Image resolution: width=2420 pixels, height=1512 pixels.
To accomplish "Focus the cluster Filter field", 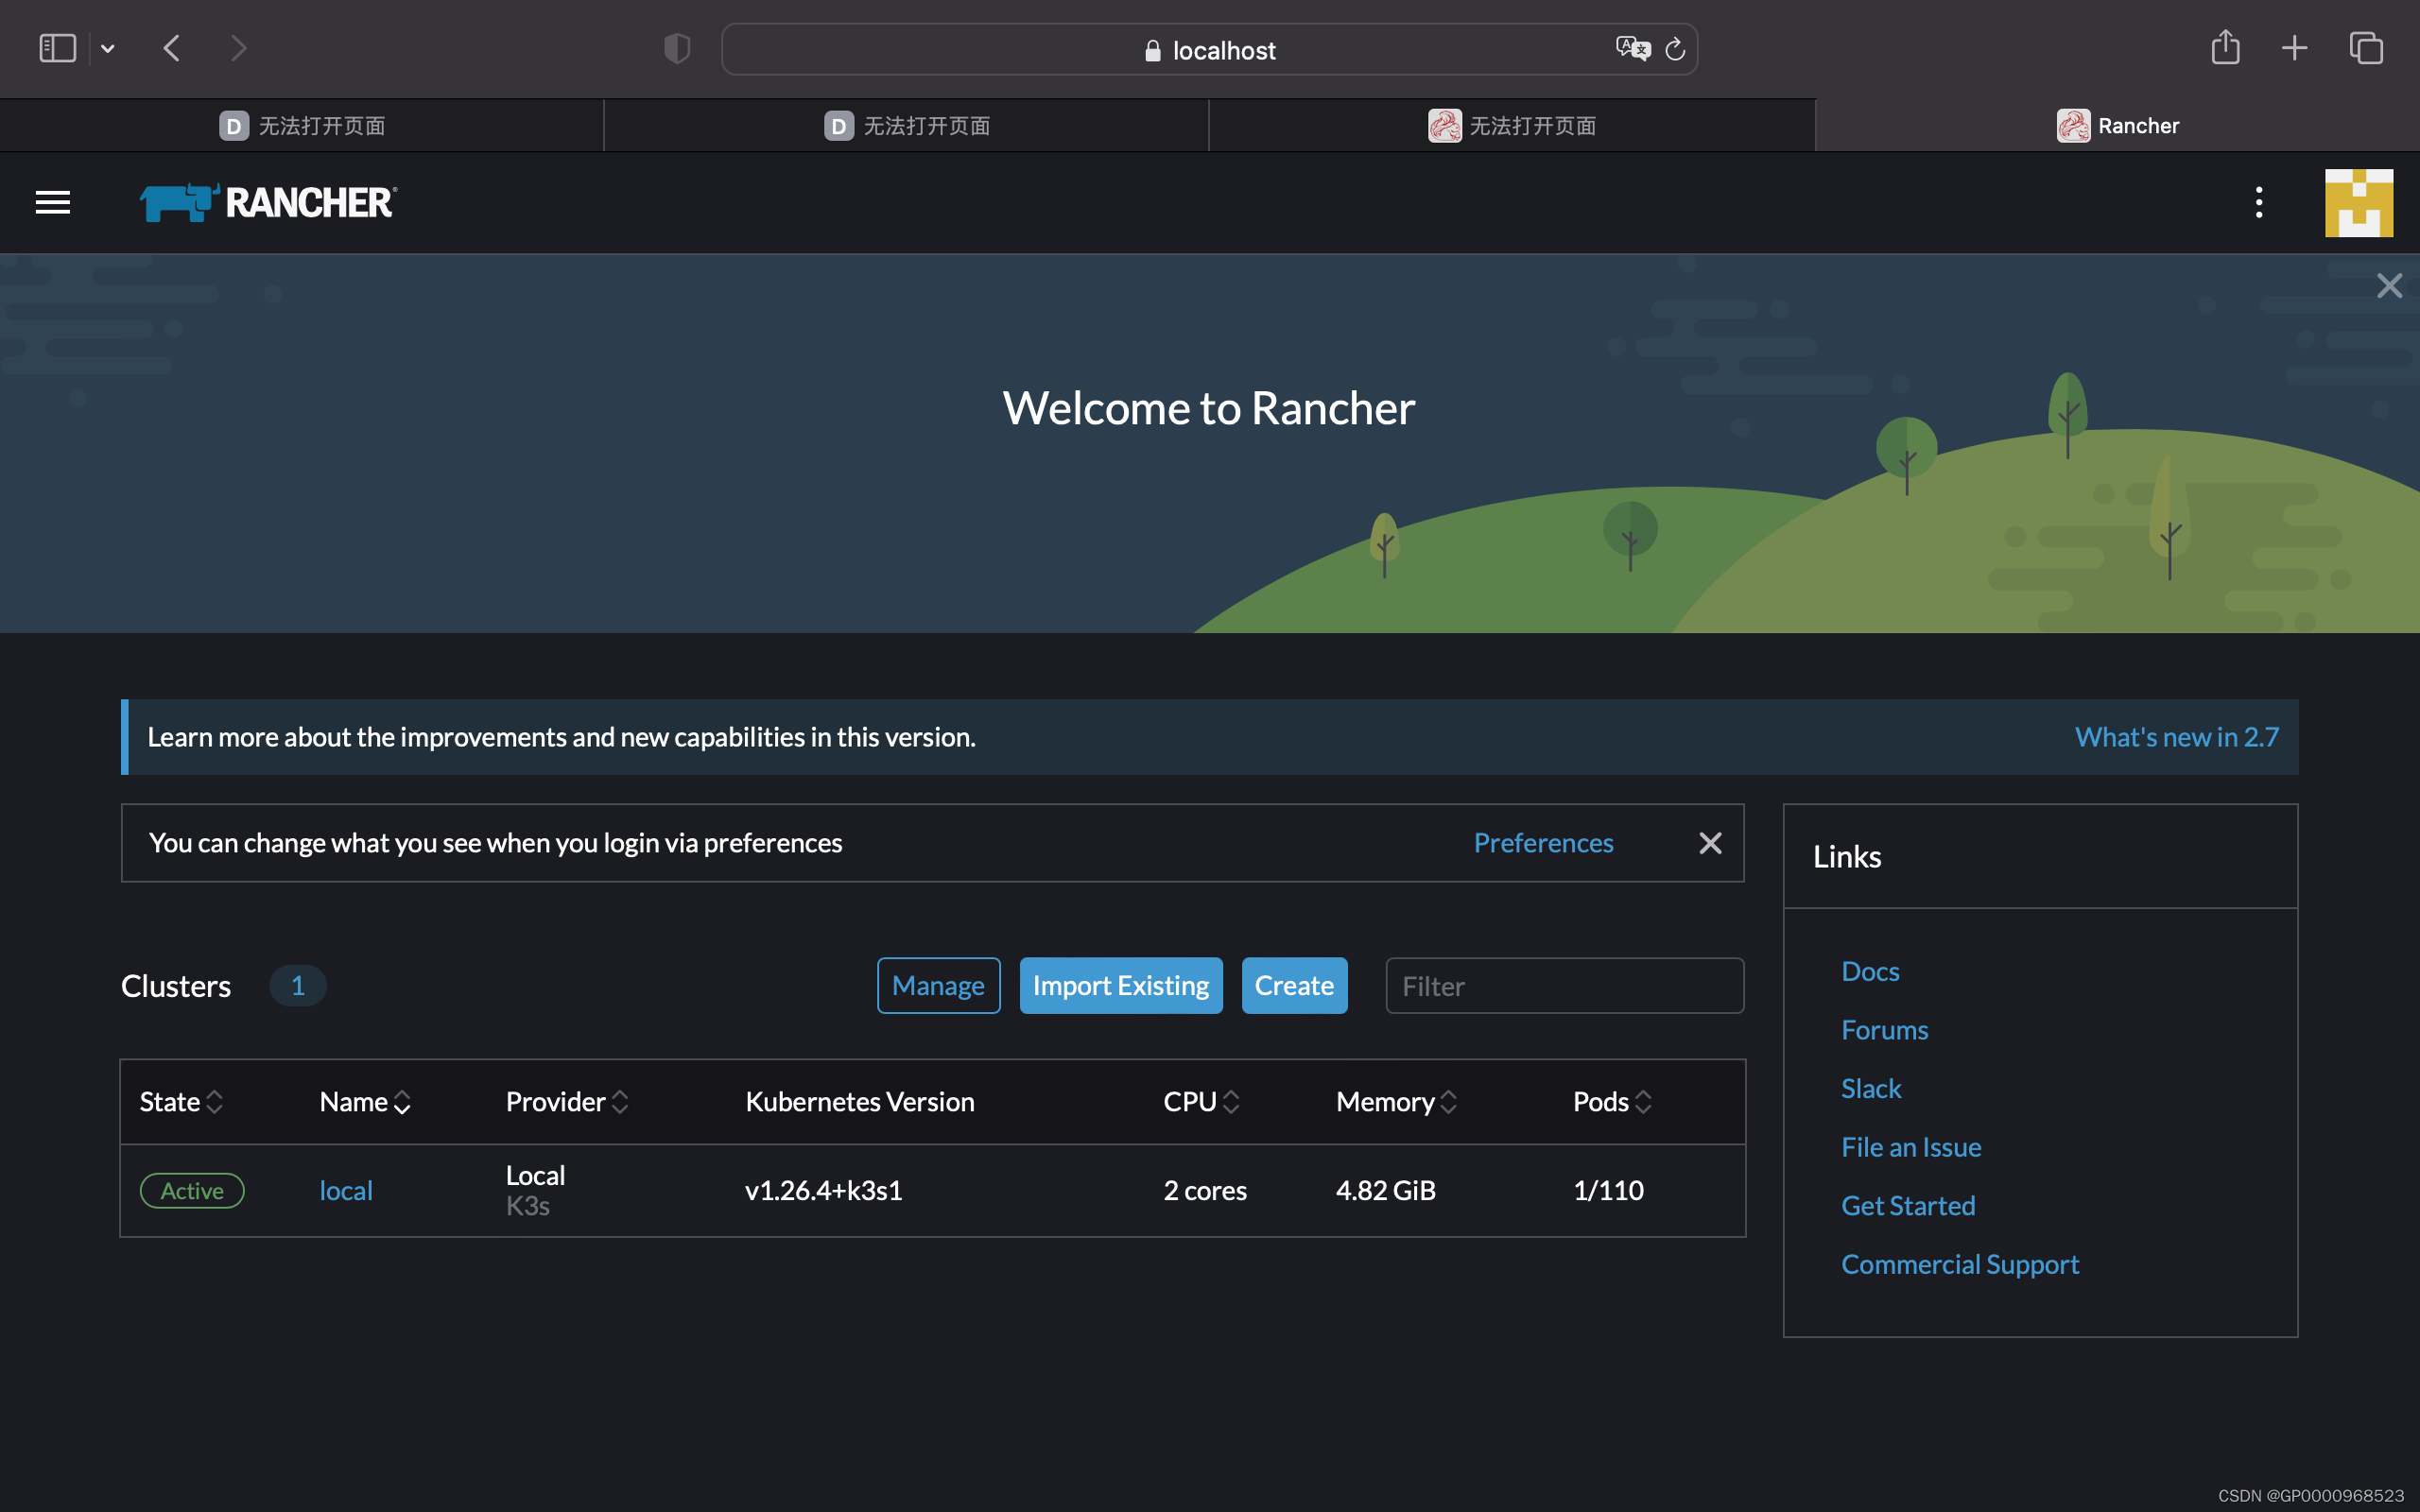I will pyautogui.click(x=1564, y=986).
